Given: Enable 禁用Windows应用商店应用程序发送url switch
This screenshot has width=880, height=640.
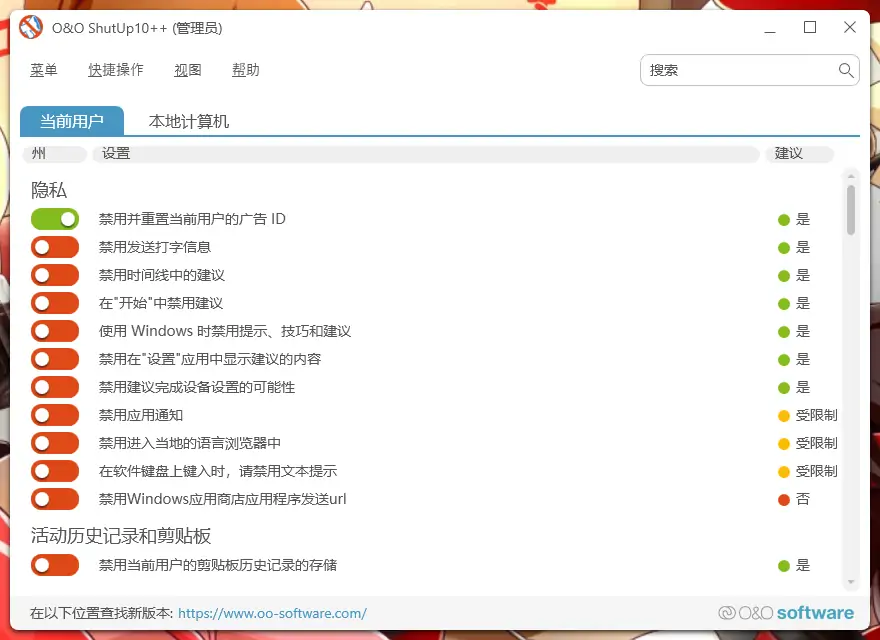Looking at the screenshot, I should (x=55, y=499).
